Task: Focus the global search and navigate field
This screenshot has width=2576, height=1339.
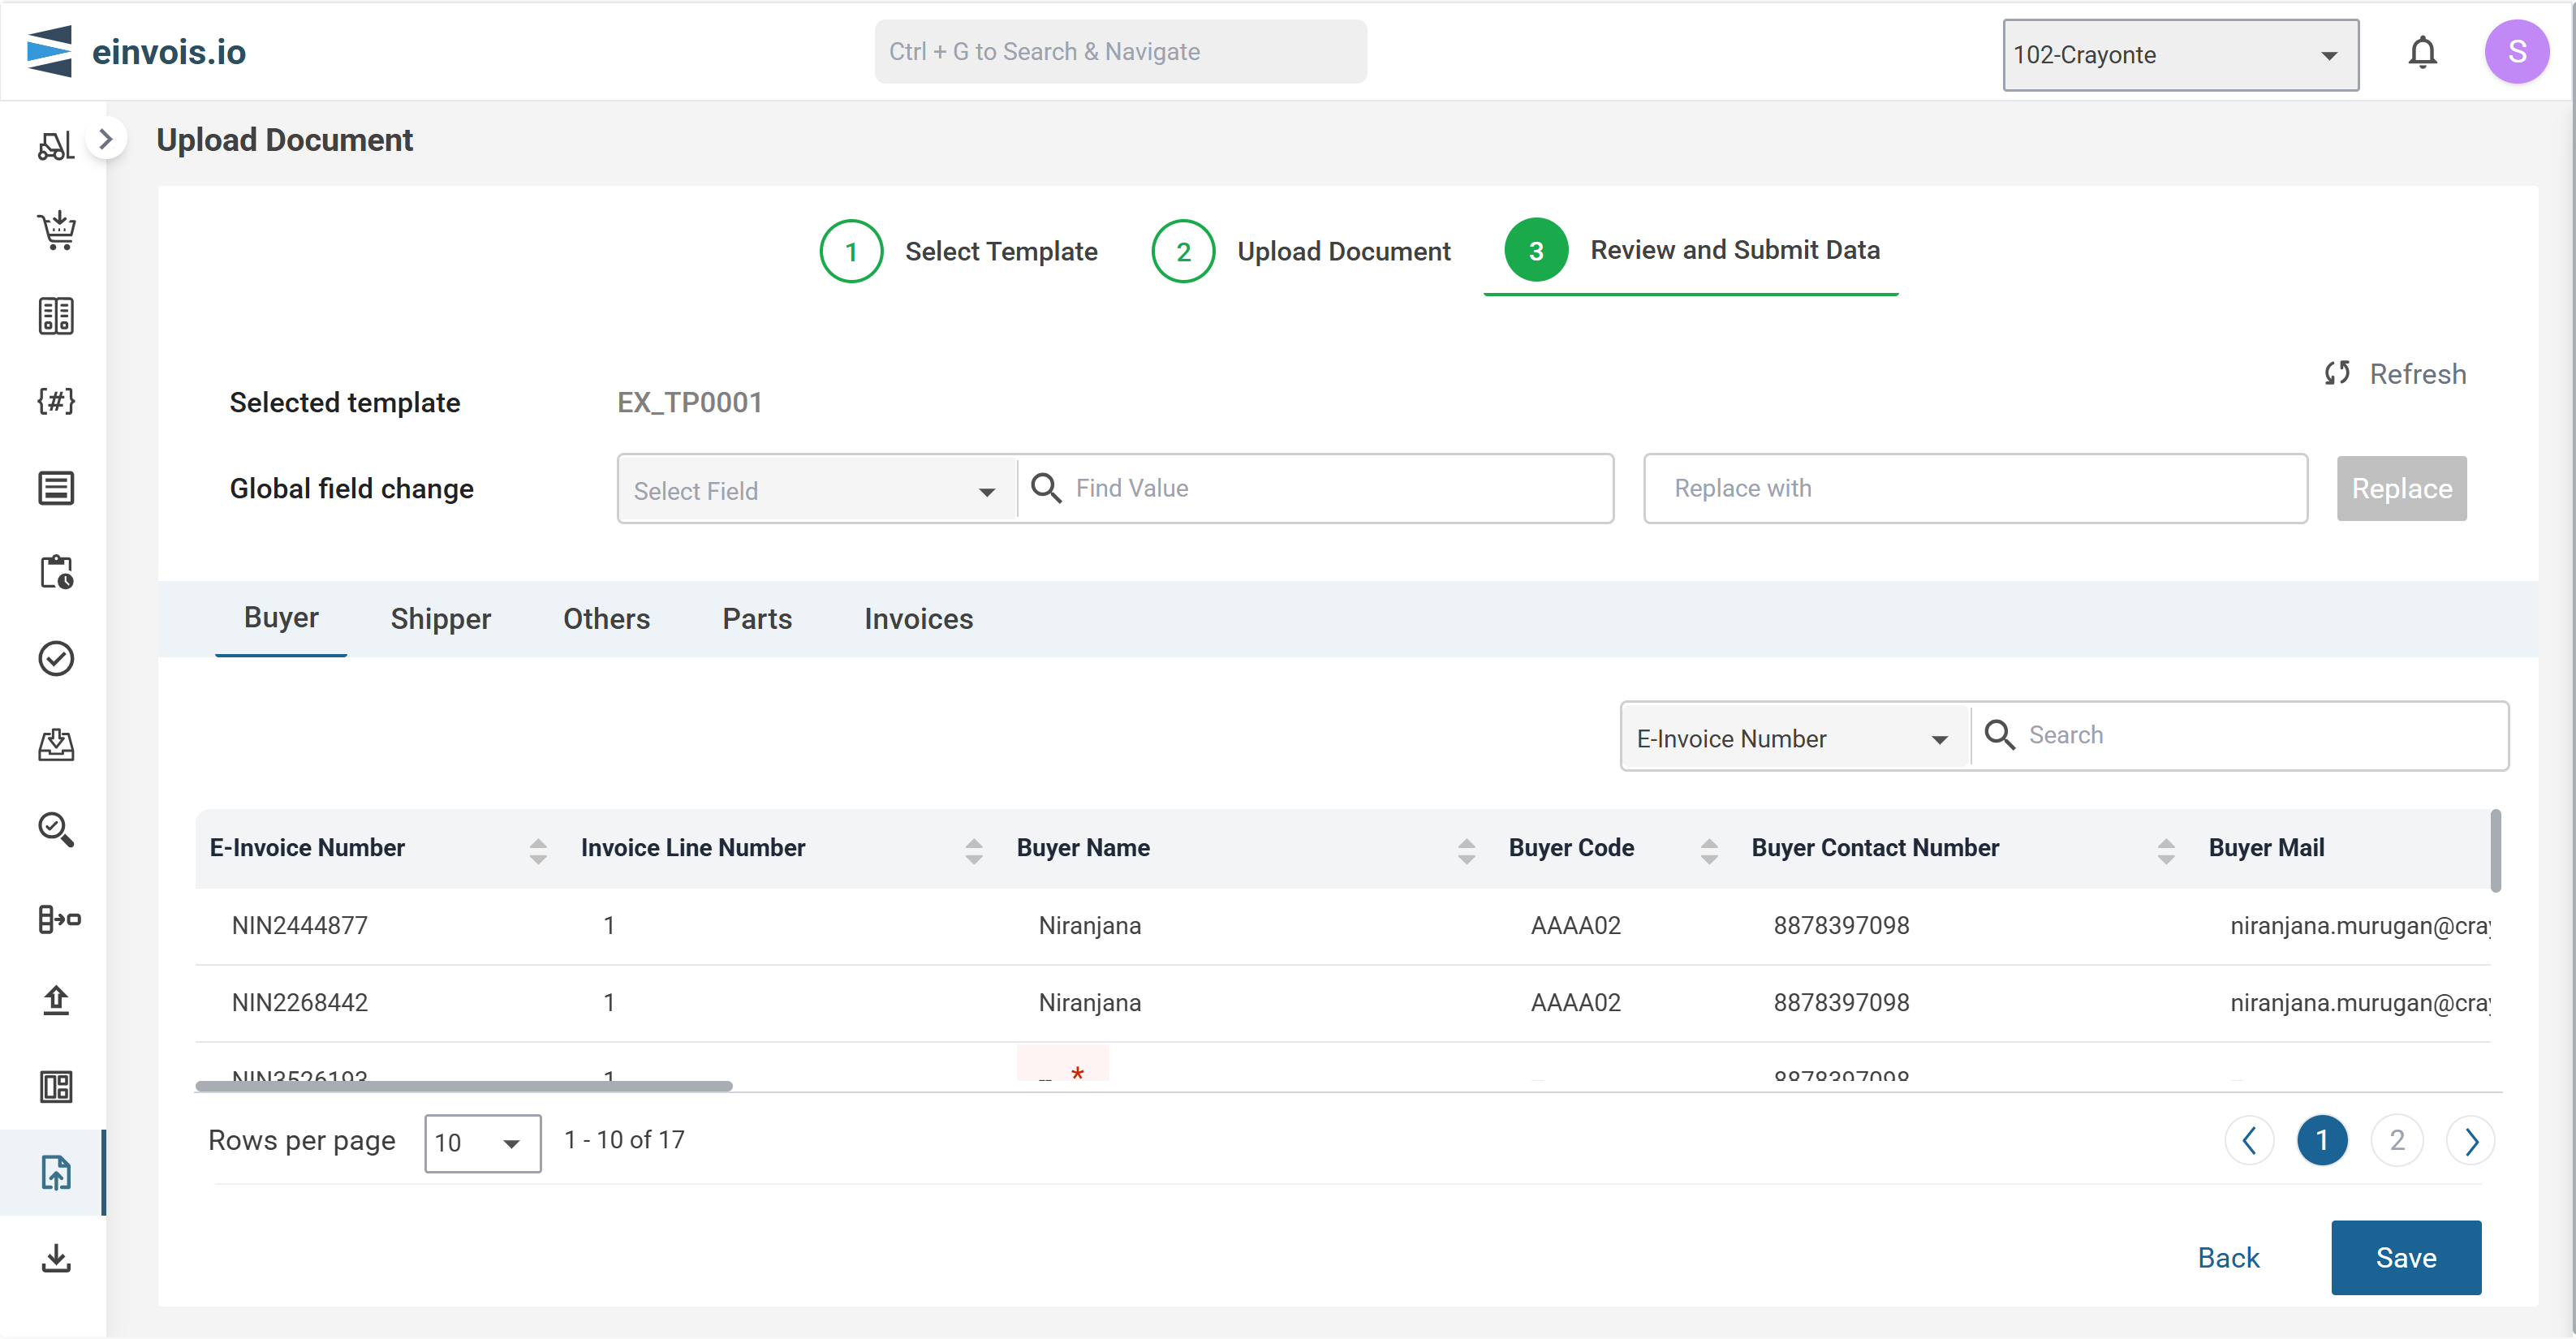Action: point(1120,51)
